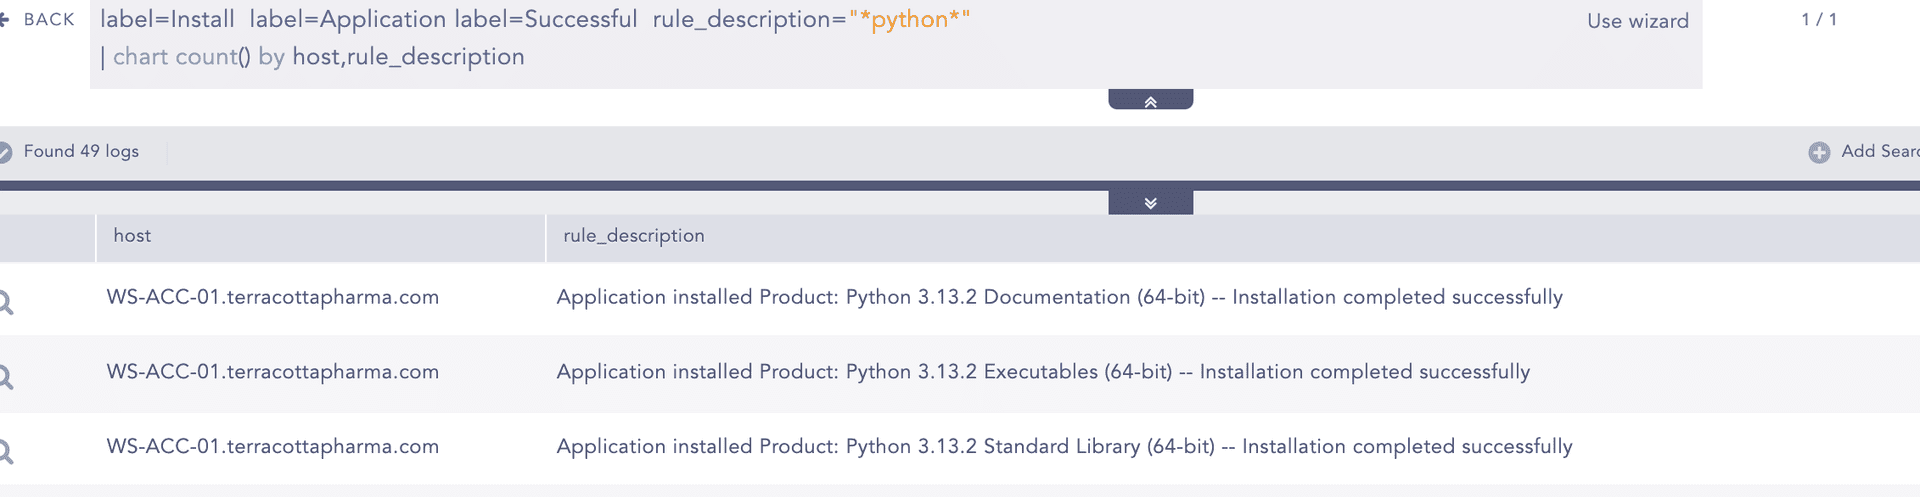
Task: Click the dark divider bar below Found logs
Action: 600,186
